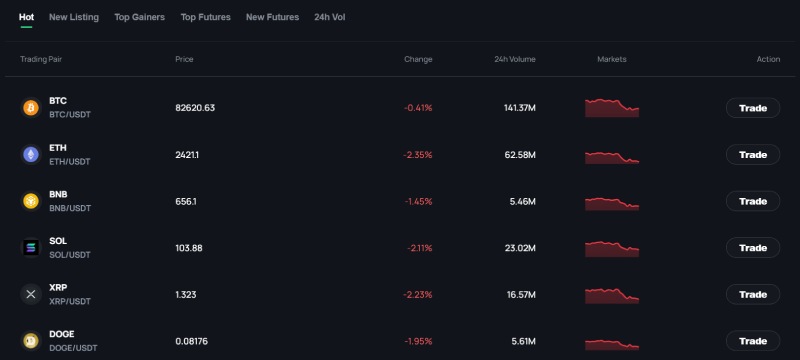
Task: Go to the Top Futures tab
Action: [x=206, y=17]
